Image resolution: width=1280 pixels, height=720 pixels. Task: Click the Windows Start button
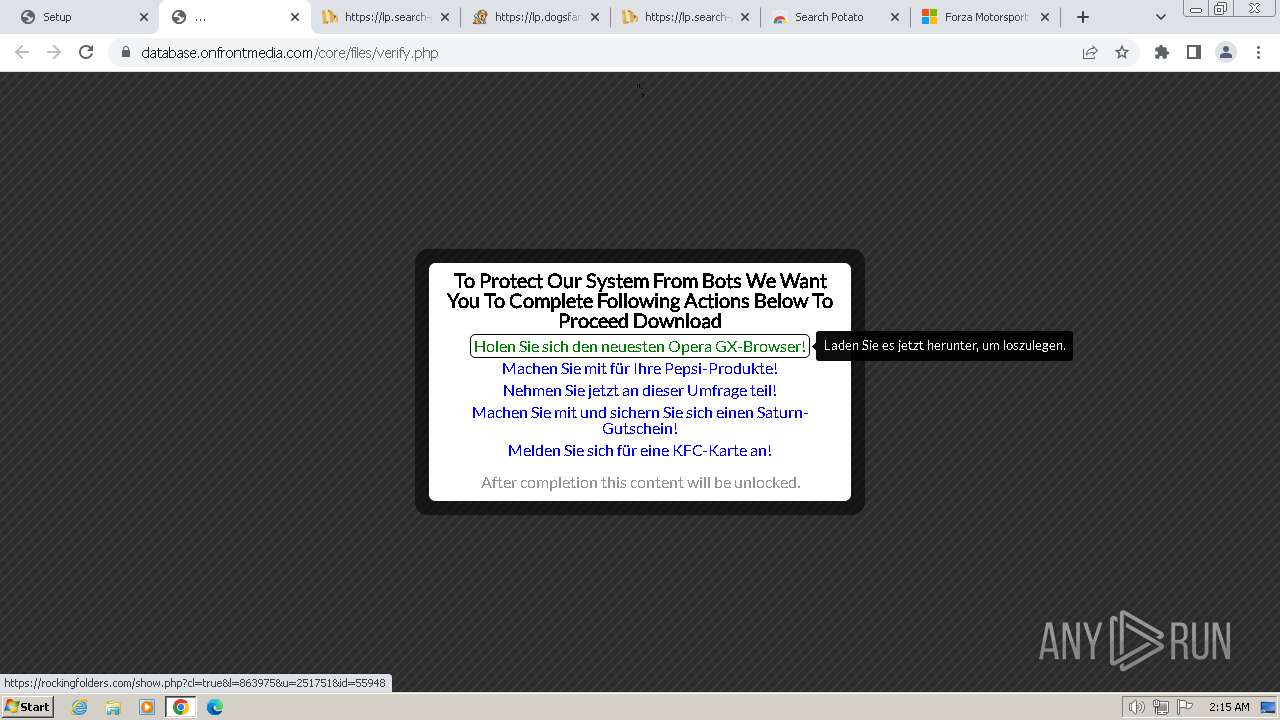[x=27, y=707]
